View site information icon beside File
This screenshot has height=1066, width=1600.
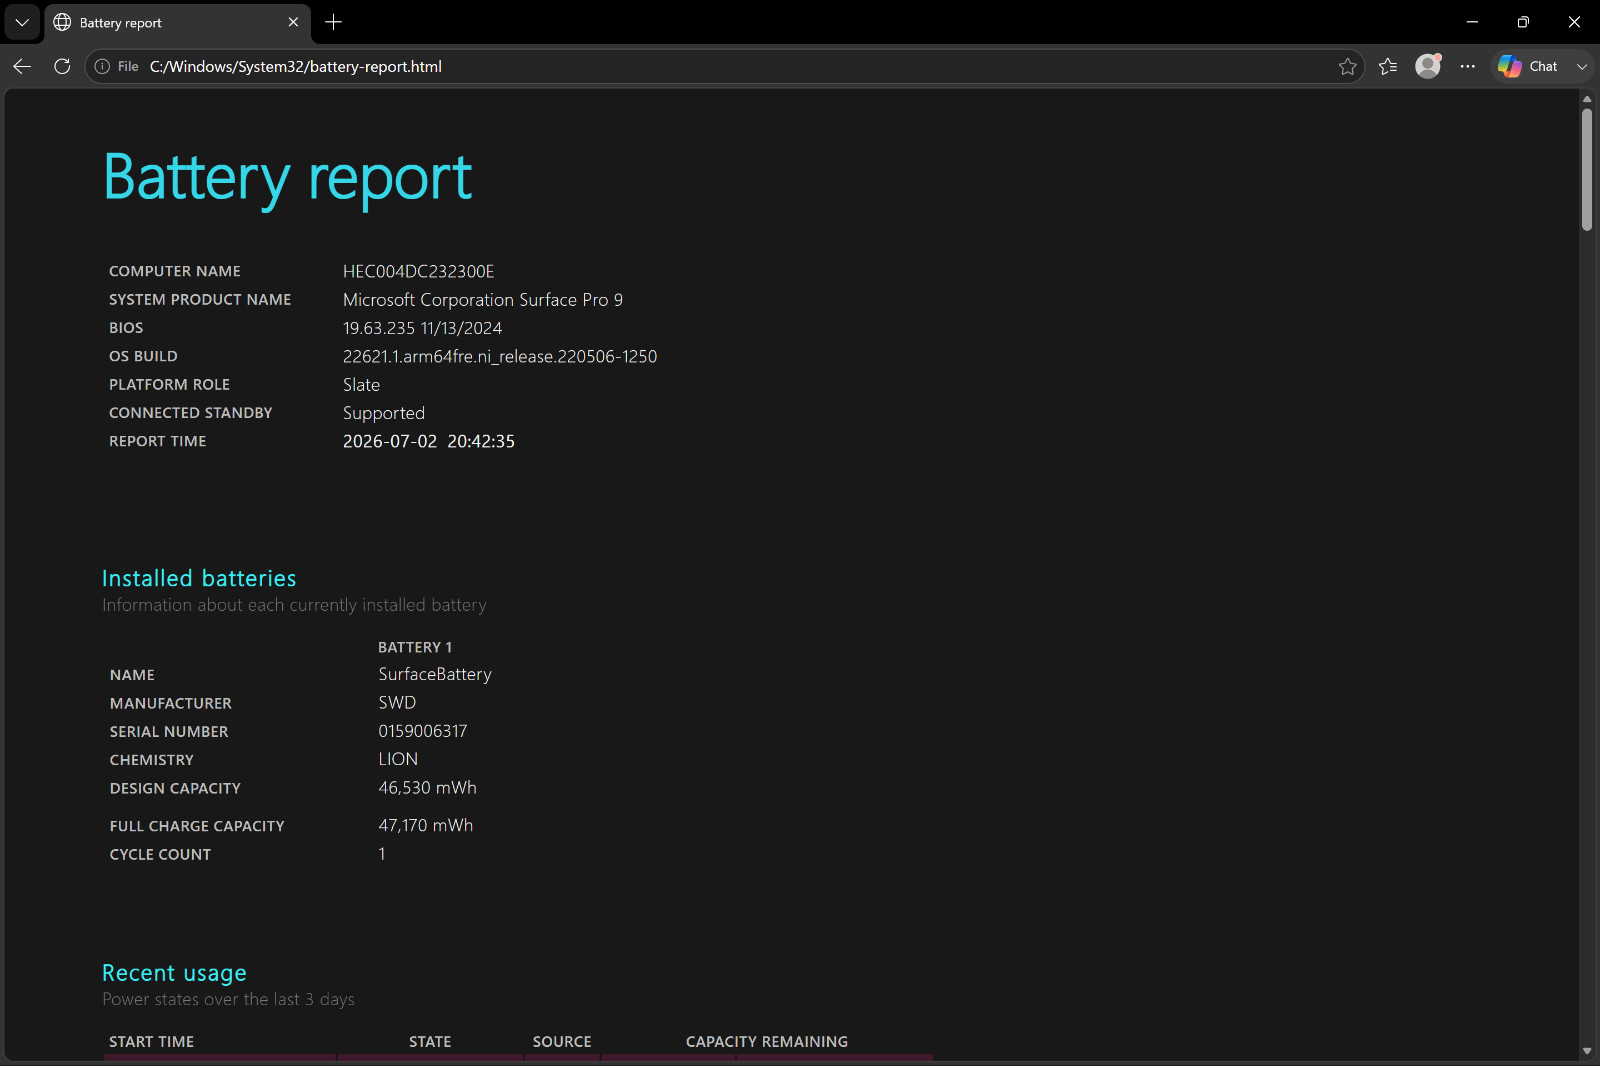tap(102, 66)
